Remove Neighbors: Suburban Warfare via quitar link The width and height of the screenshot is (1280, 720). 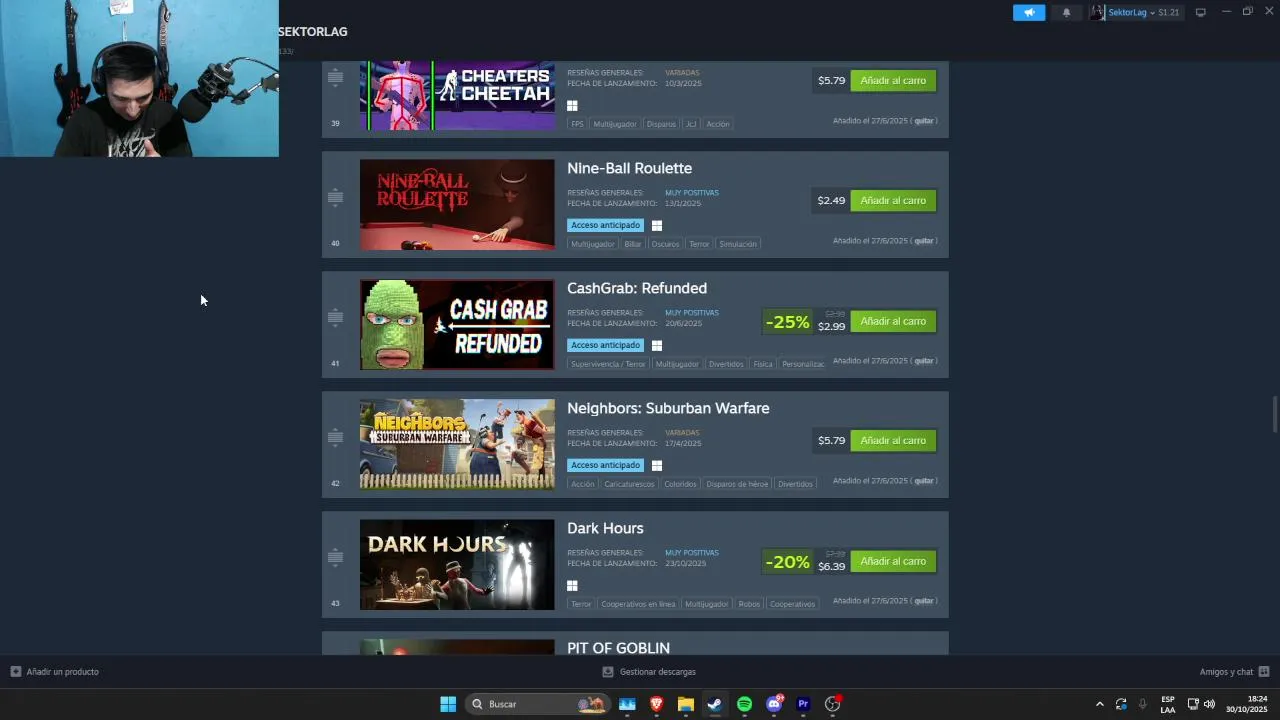924,481
